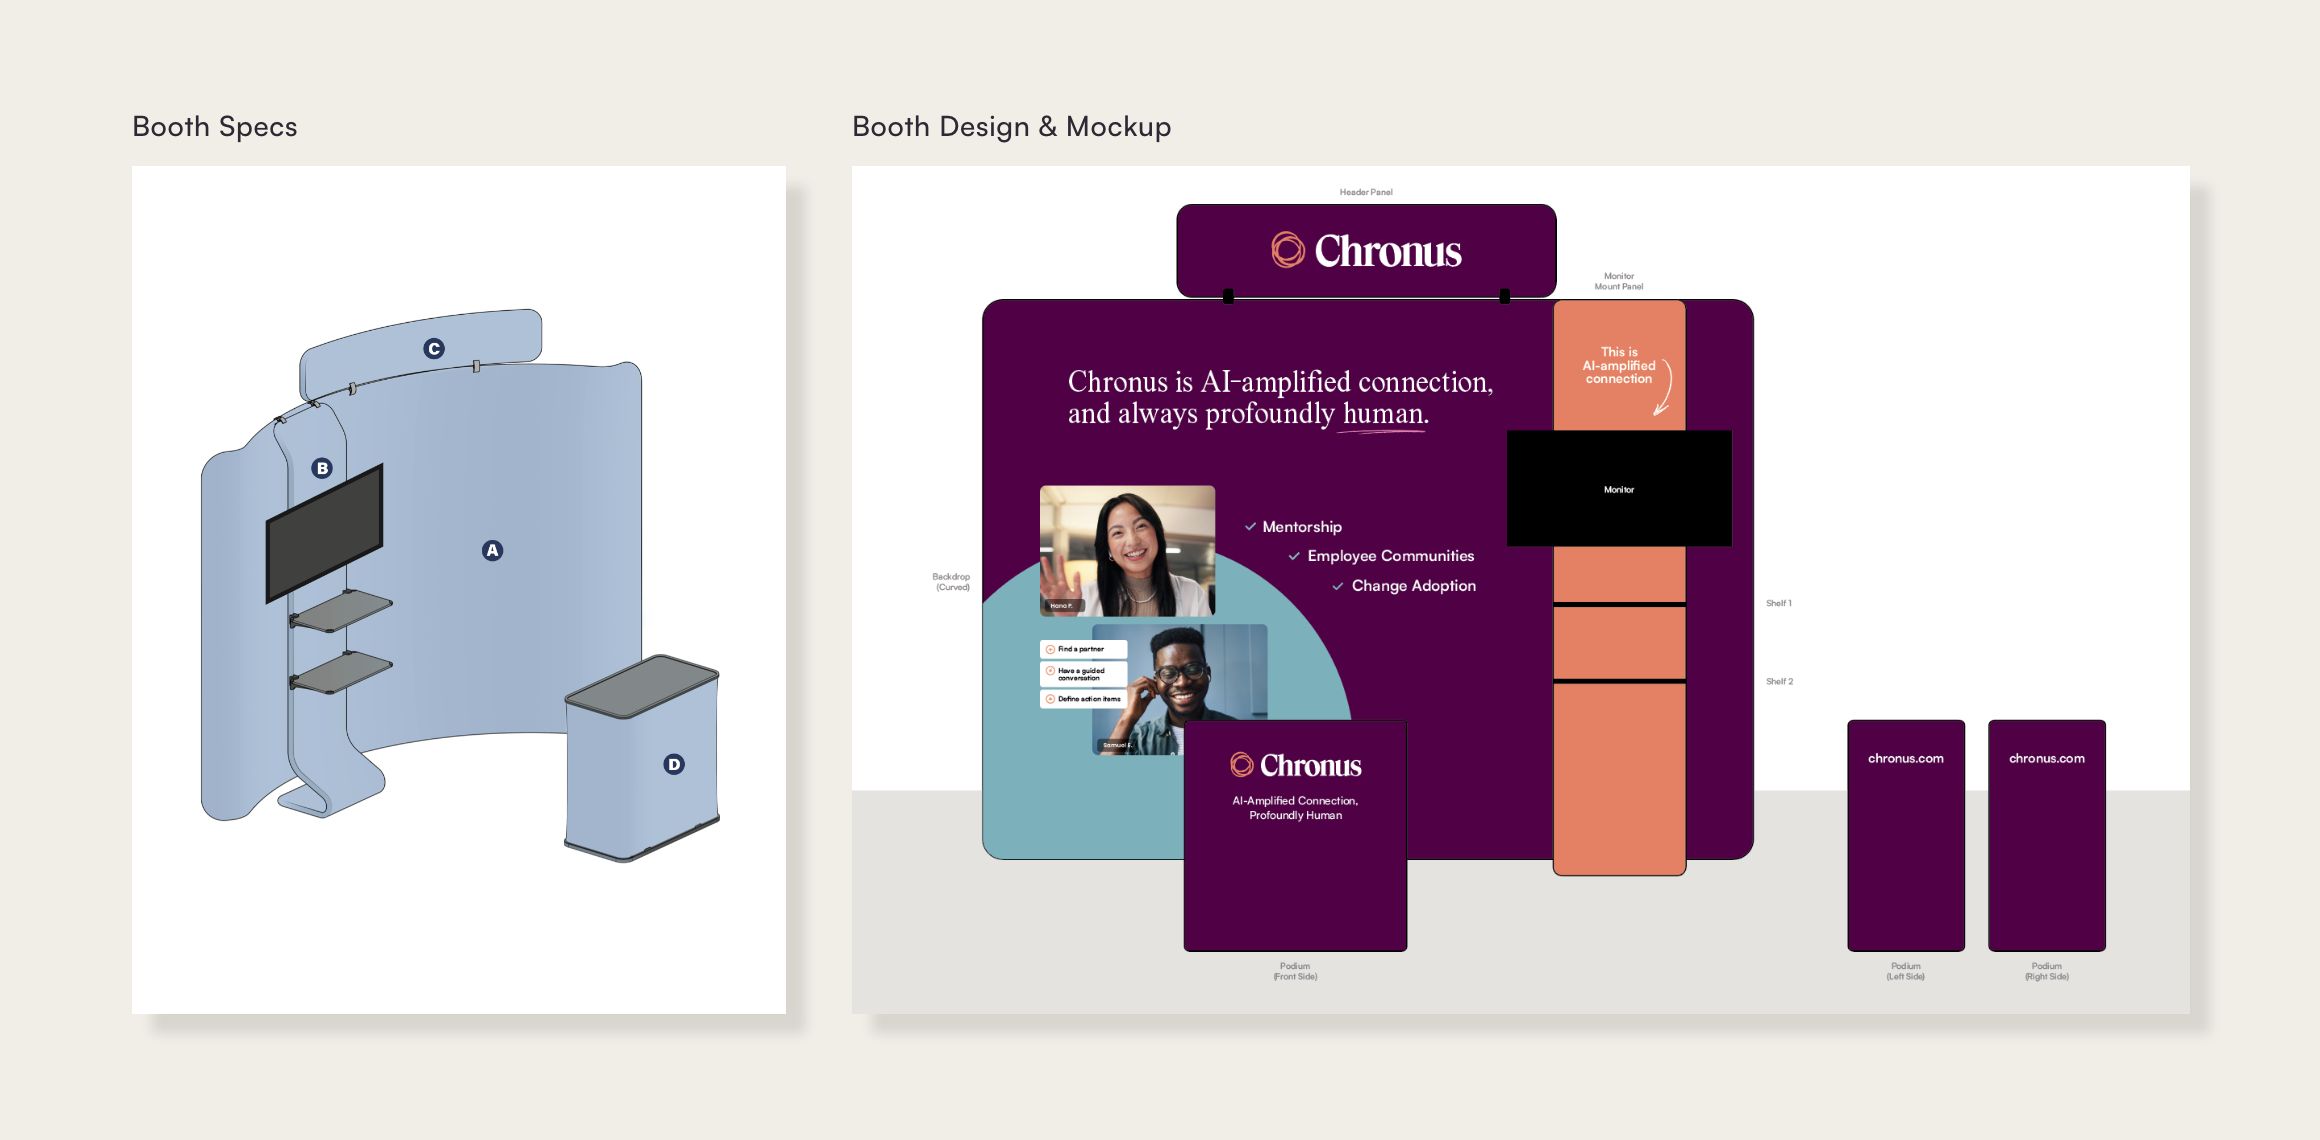Click the 'profoundly human' headline on the backdrop

click(x=1280, y=397)
